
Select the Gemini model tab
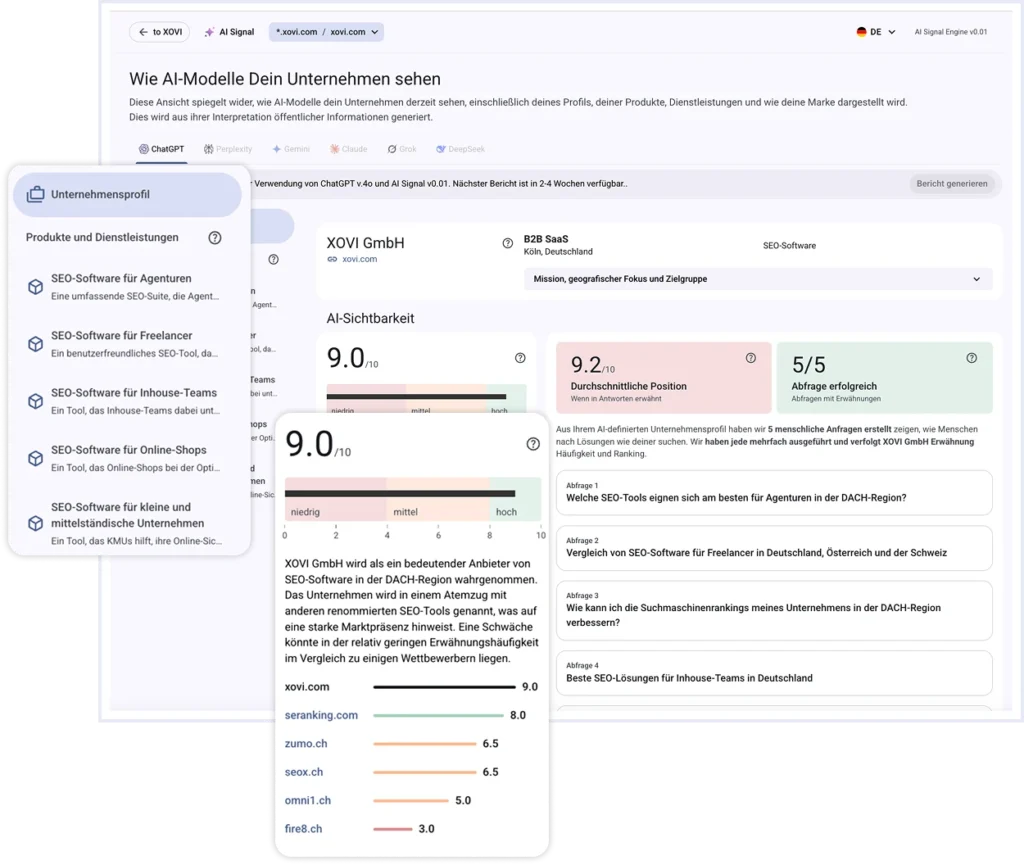click(x=290, y=149)
